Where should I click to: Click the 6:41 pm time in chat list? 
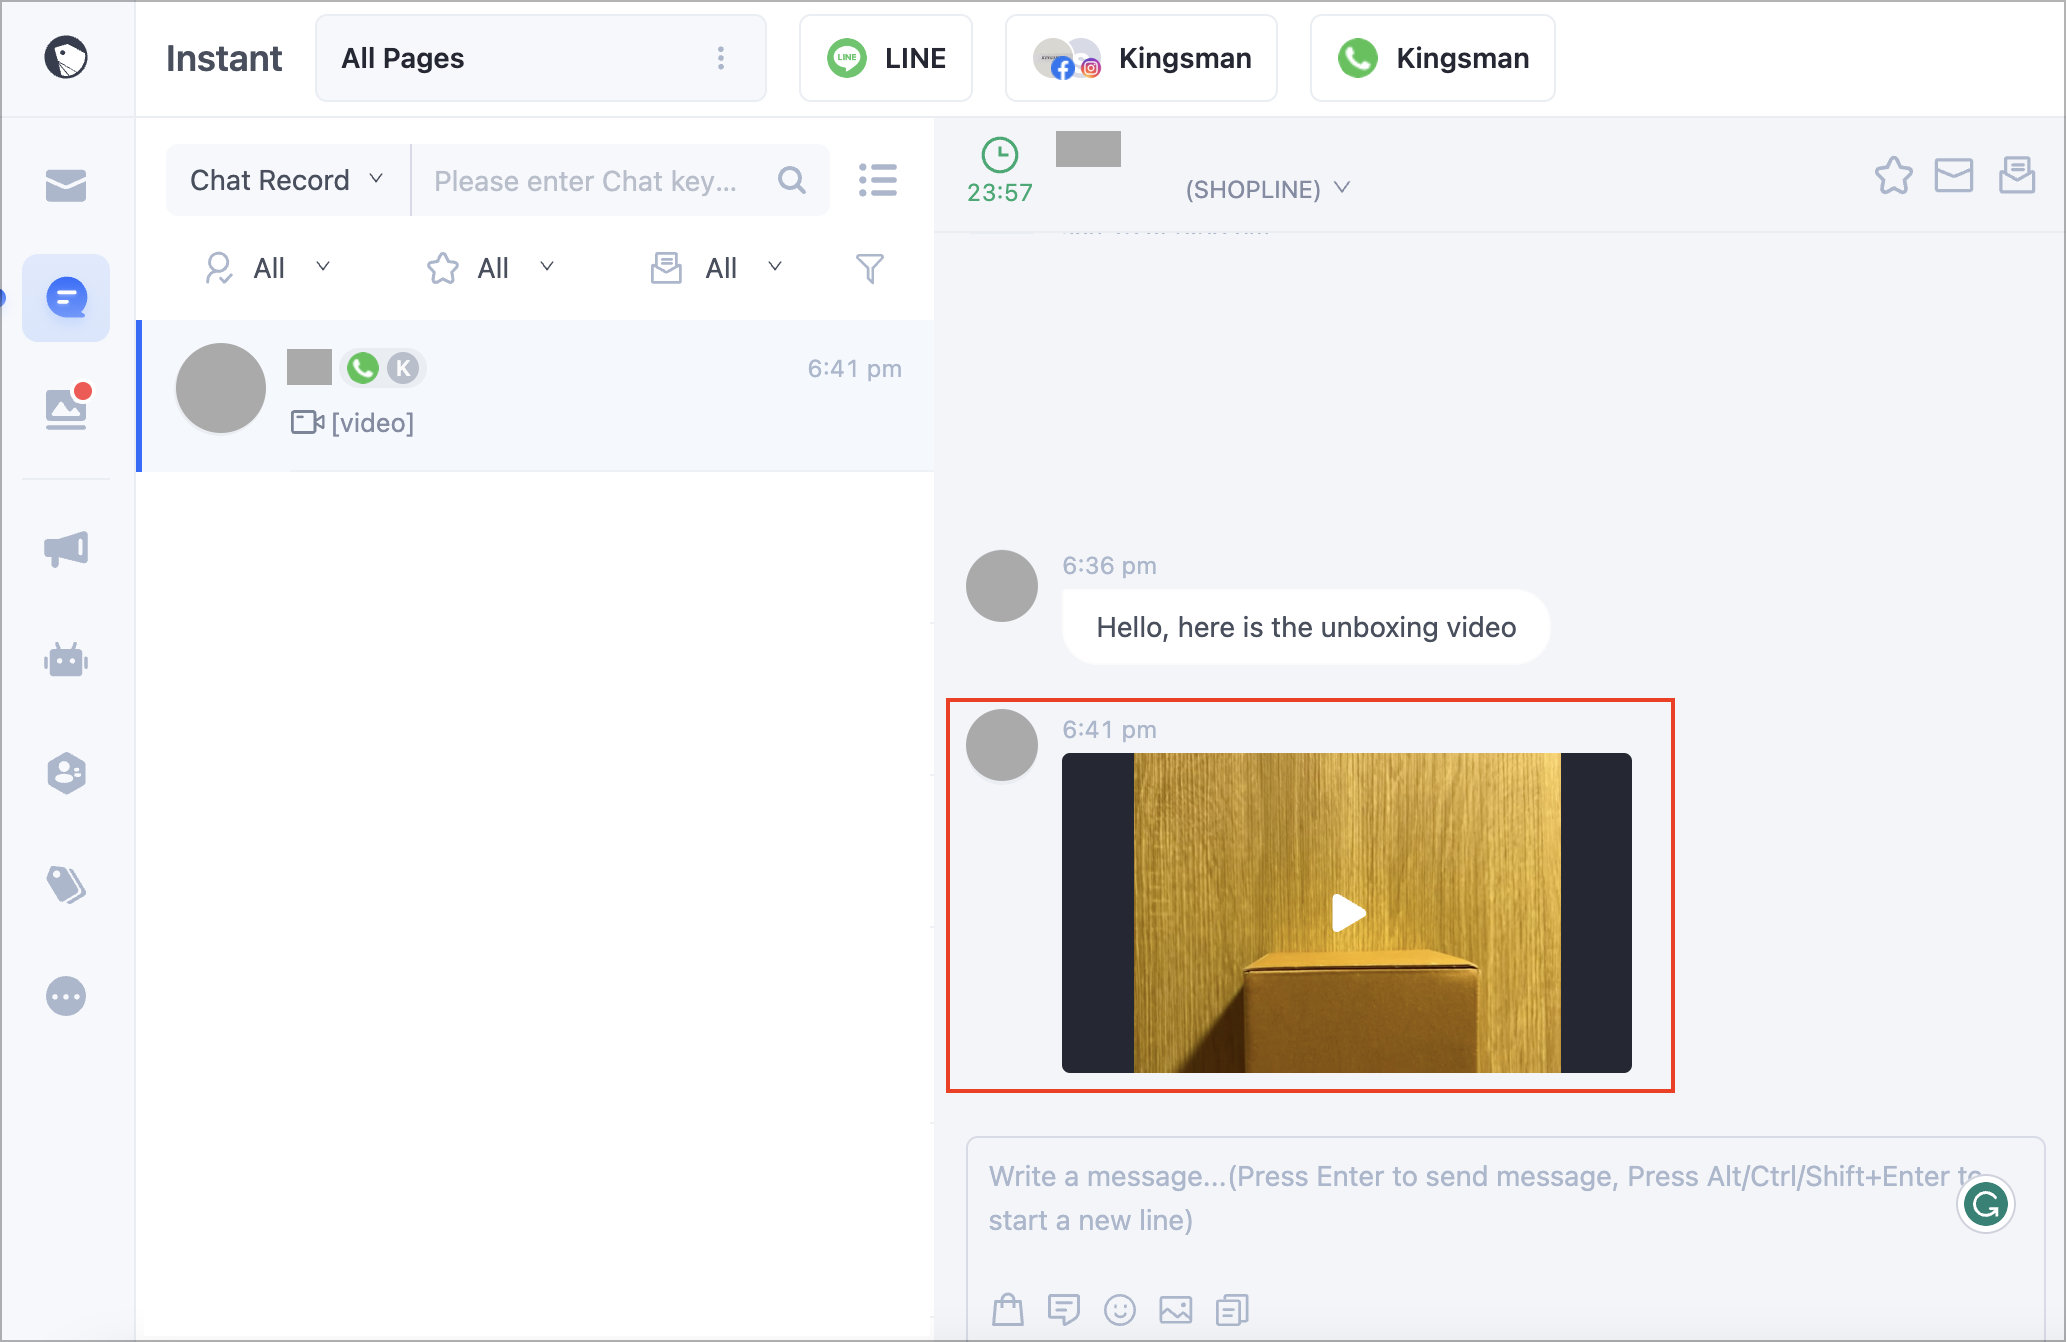pyautogui.click(x=855, y=368)
